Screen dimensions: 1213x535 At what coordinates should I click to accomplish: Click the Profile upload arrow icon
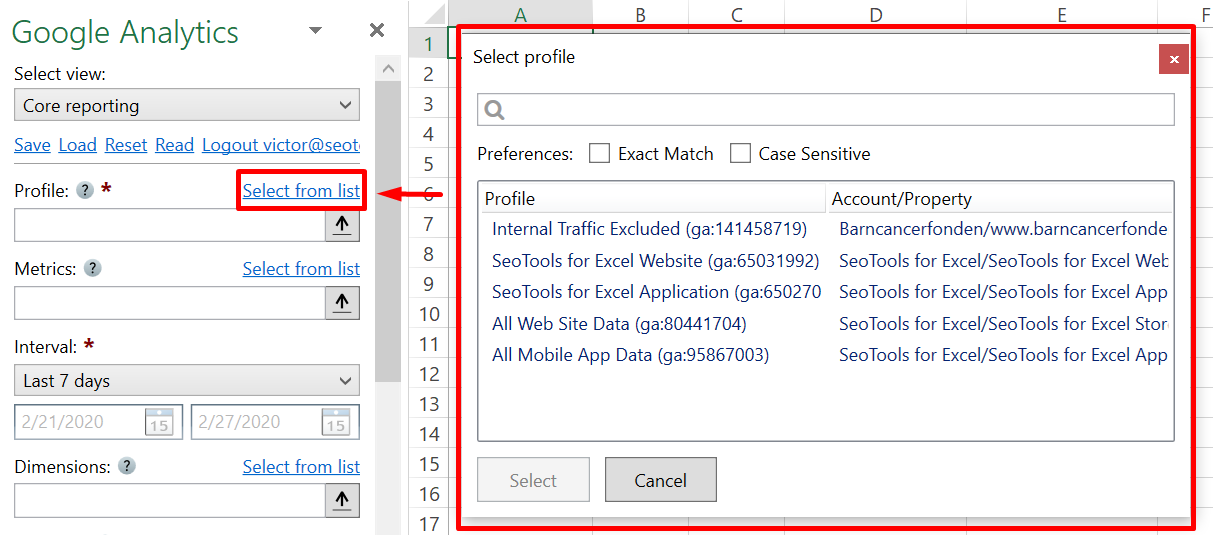[x=342, y=225]
